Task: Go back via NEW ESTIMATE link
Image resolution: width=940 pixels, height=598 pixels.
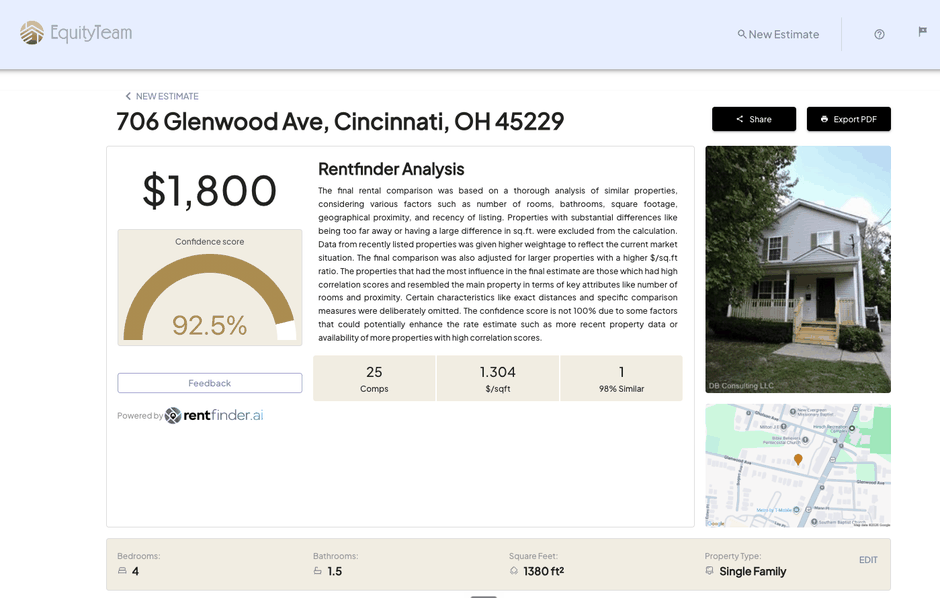Action: (x=162, y=96)
